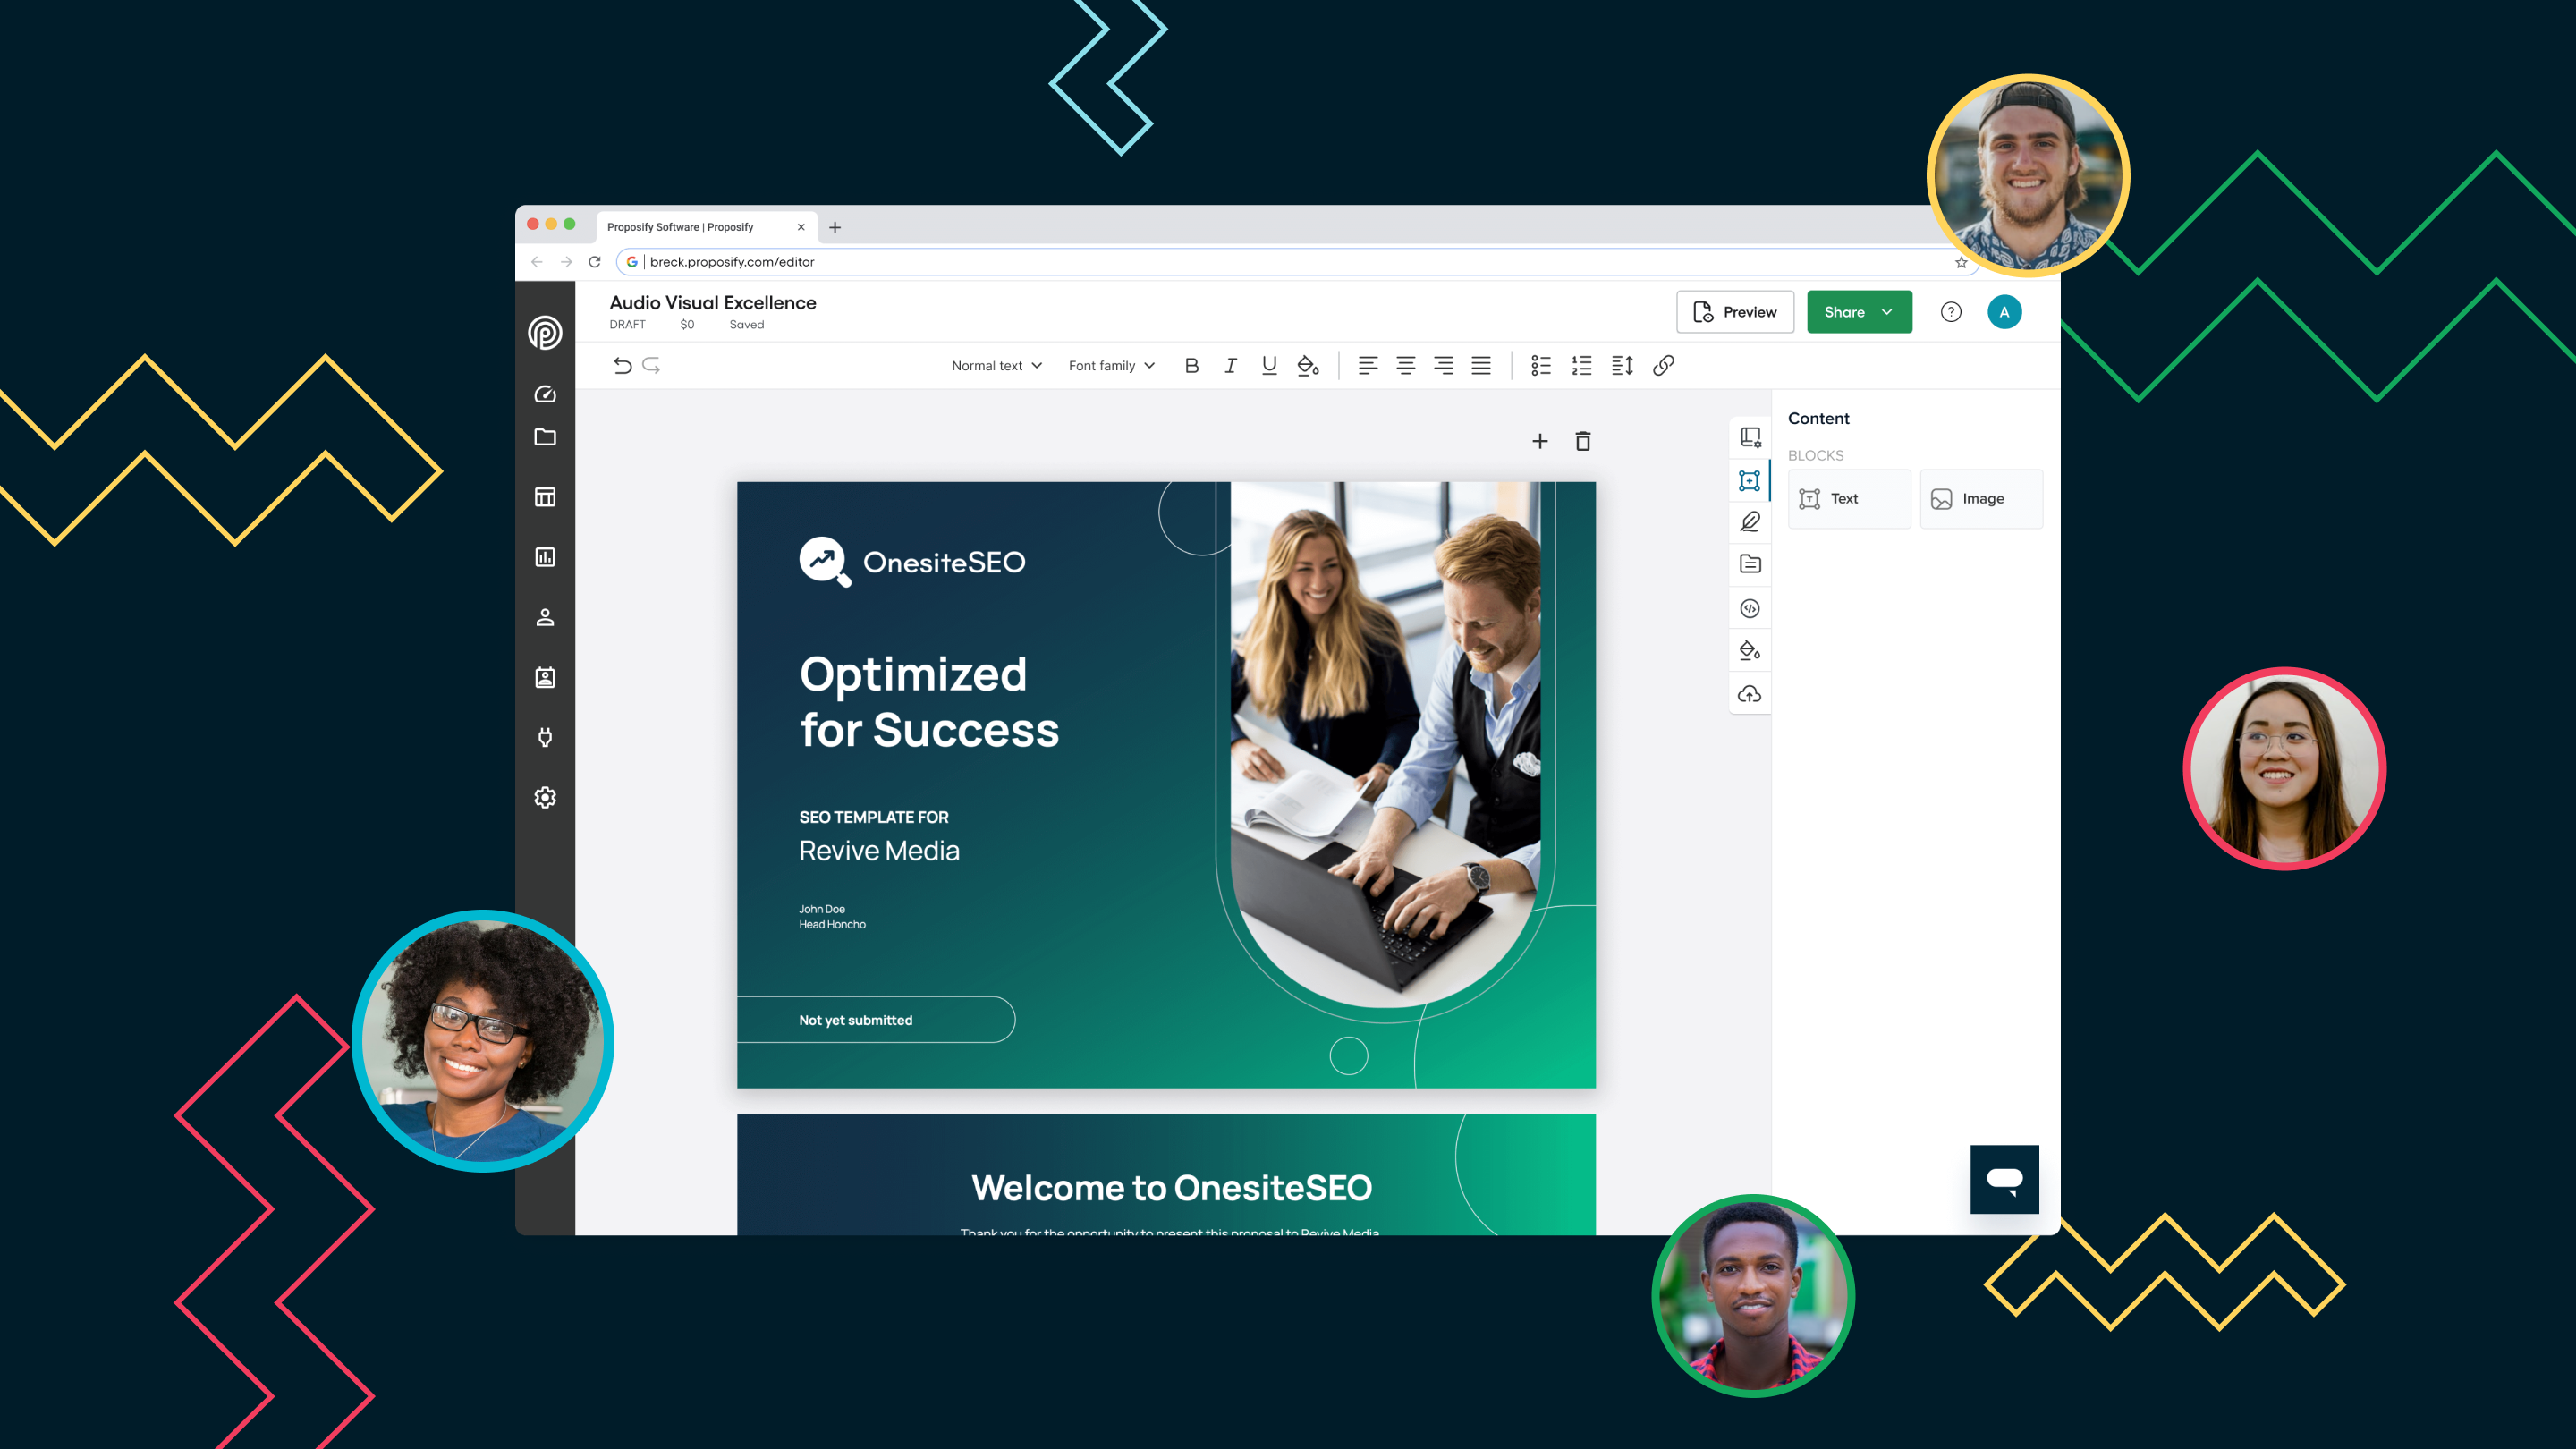Open the cloud upload panel icon

point(1750,694)
